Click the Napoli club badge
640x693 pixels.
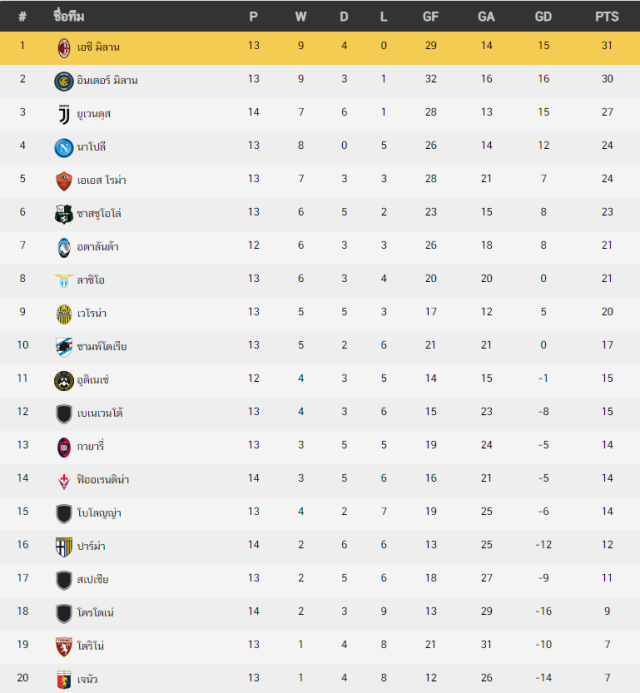(x=64, y=148)
